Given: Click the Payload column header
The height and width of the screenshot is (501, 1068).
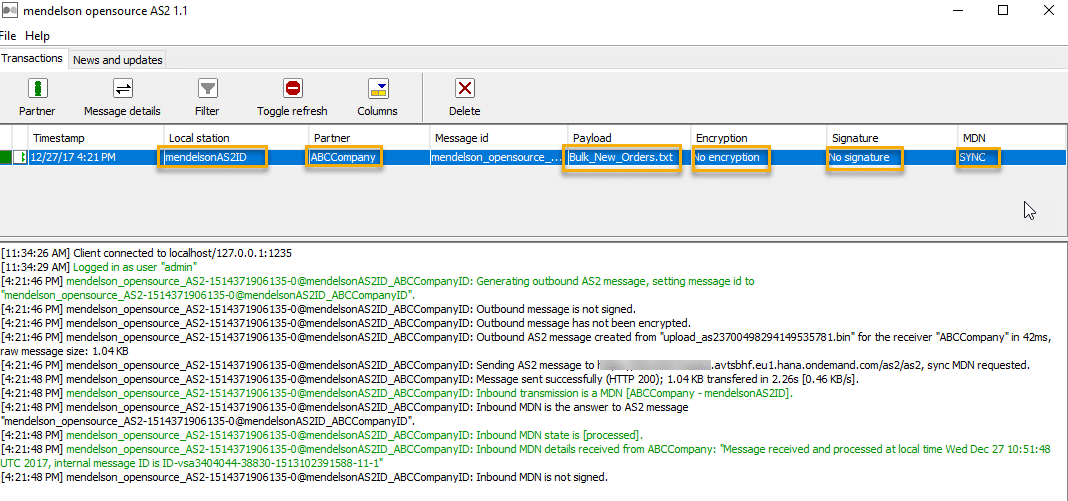Looking at the screenshot, I should point(591,138).
